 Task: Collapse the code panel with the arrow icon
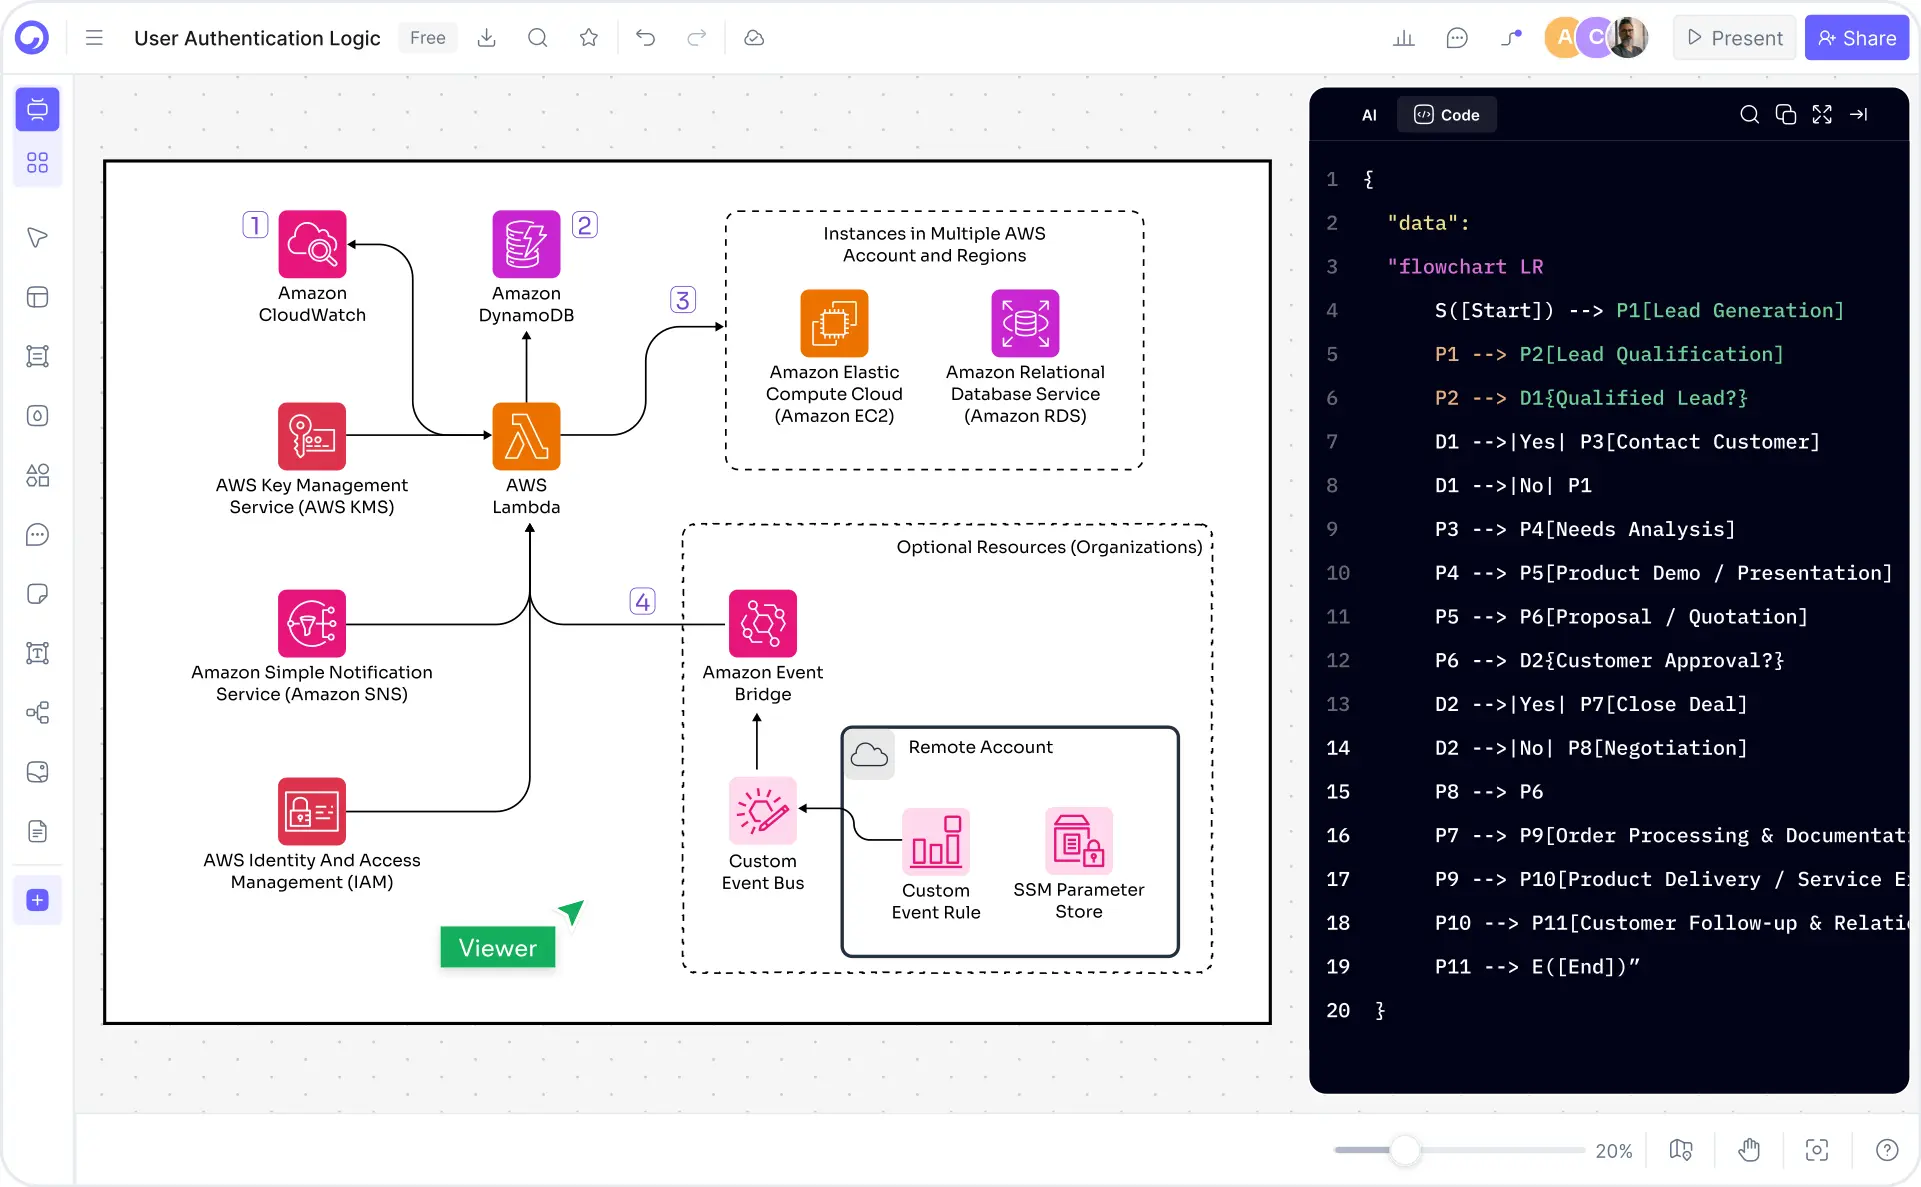click(1860, 114)
